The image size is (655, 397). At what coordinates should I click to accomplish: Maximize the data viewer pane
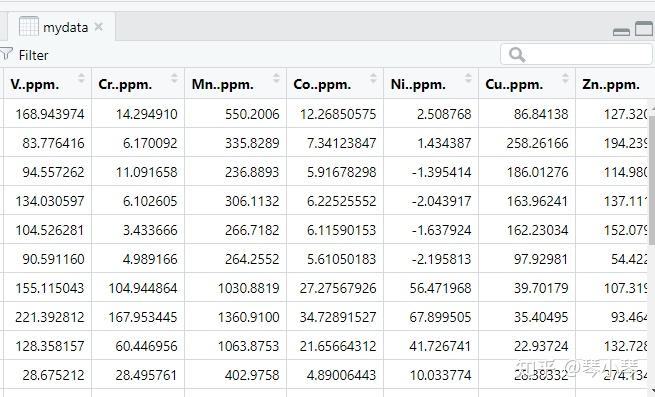(644, 28)
